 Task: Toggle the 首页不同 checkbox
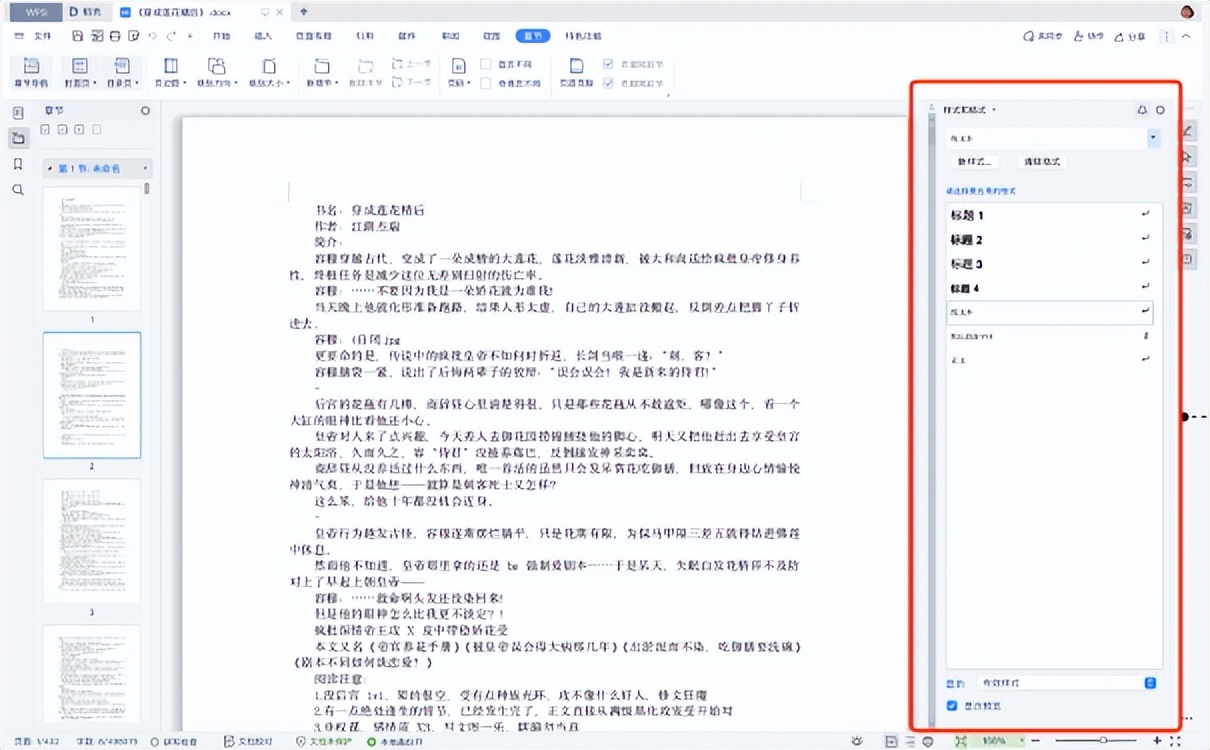coord(487,64)
